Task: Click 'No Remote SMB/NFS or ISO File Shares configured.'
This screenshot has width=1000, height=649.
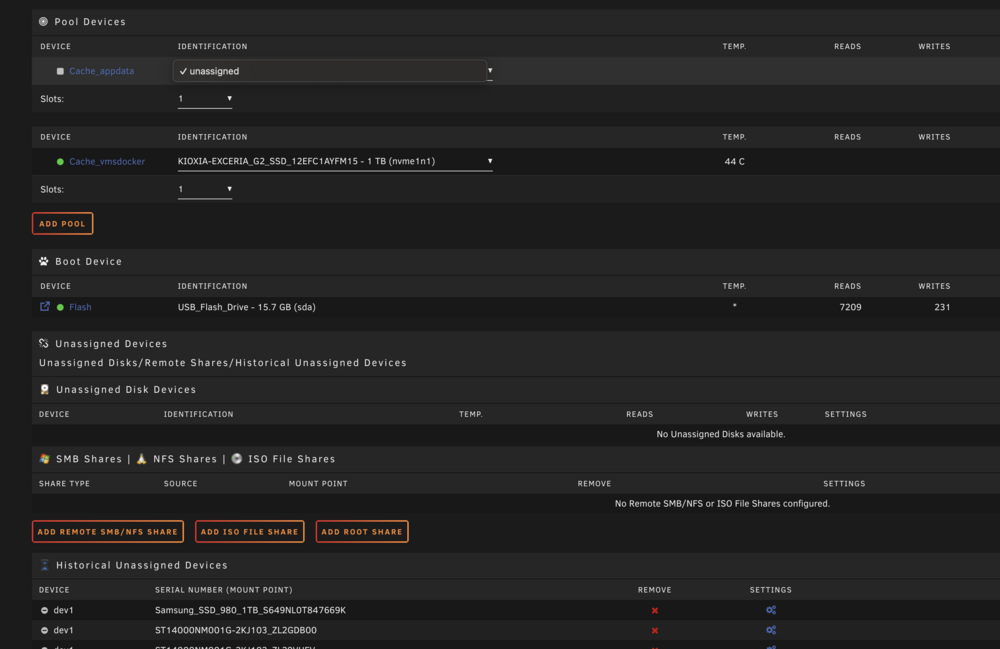Action: click(x=722, y=504)
